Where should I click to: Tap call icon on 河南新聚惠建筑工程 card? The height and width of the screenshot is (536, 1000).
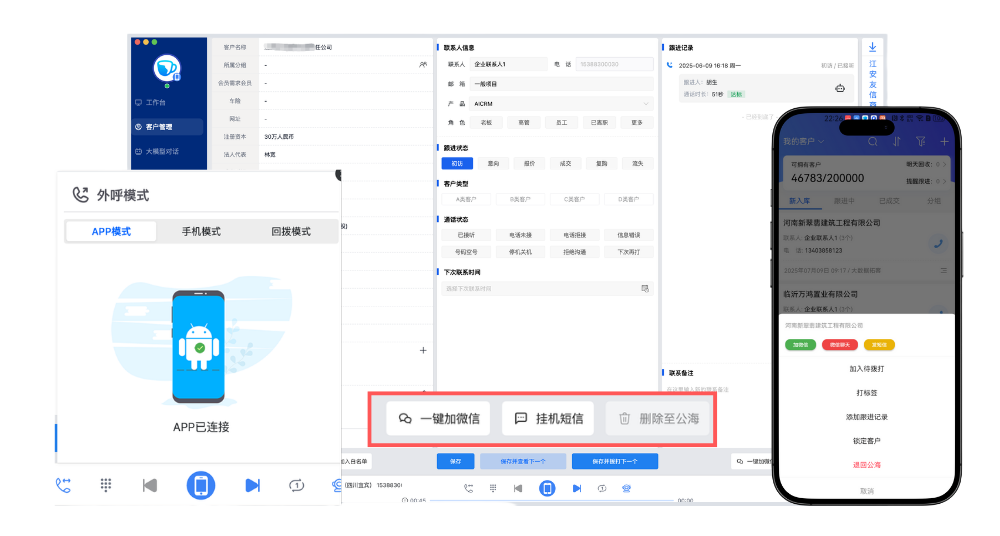pyautogui.click(x=938, y=243)
